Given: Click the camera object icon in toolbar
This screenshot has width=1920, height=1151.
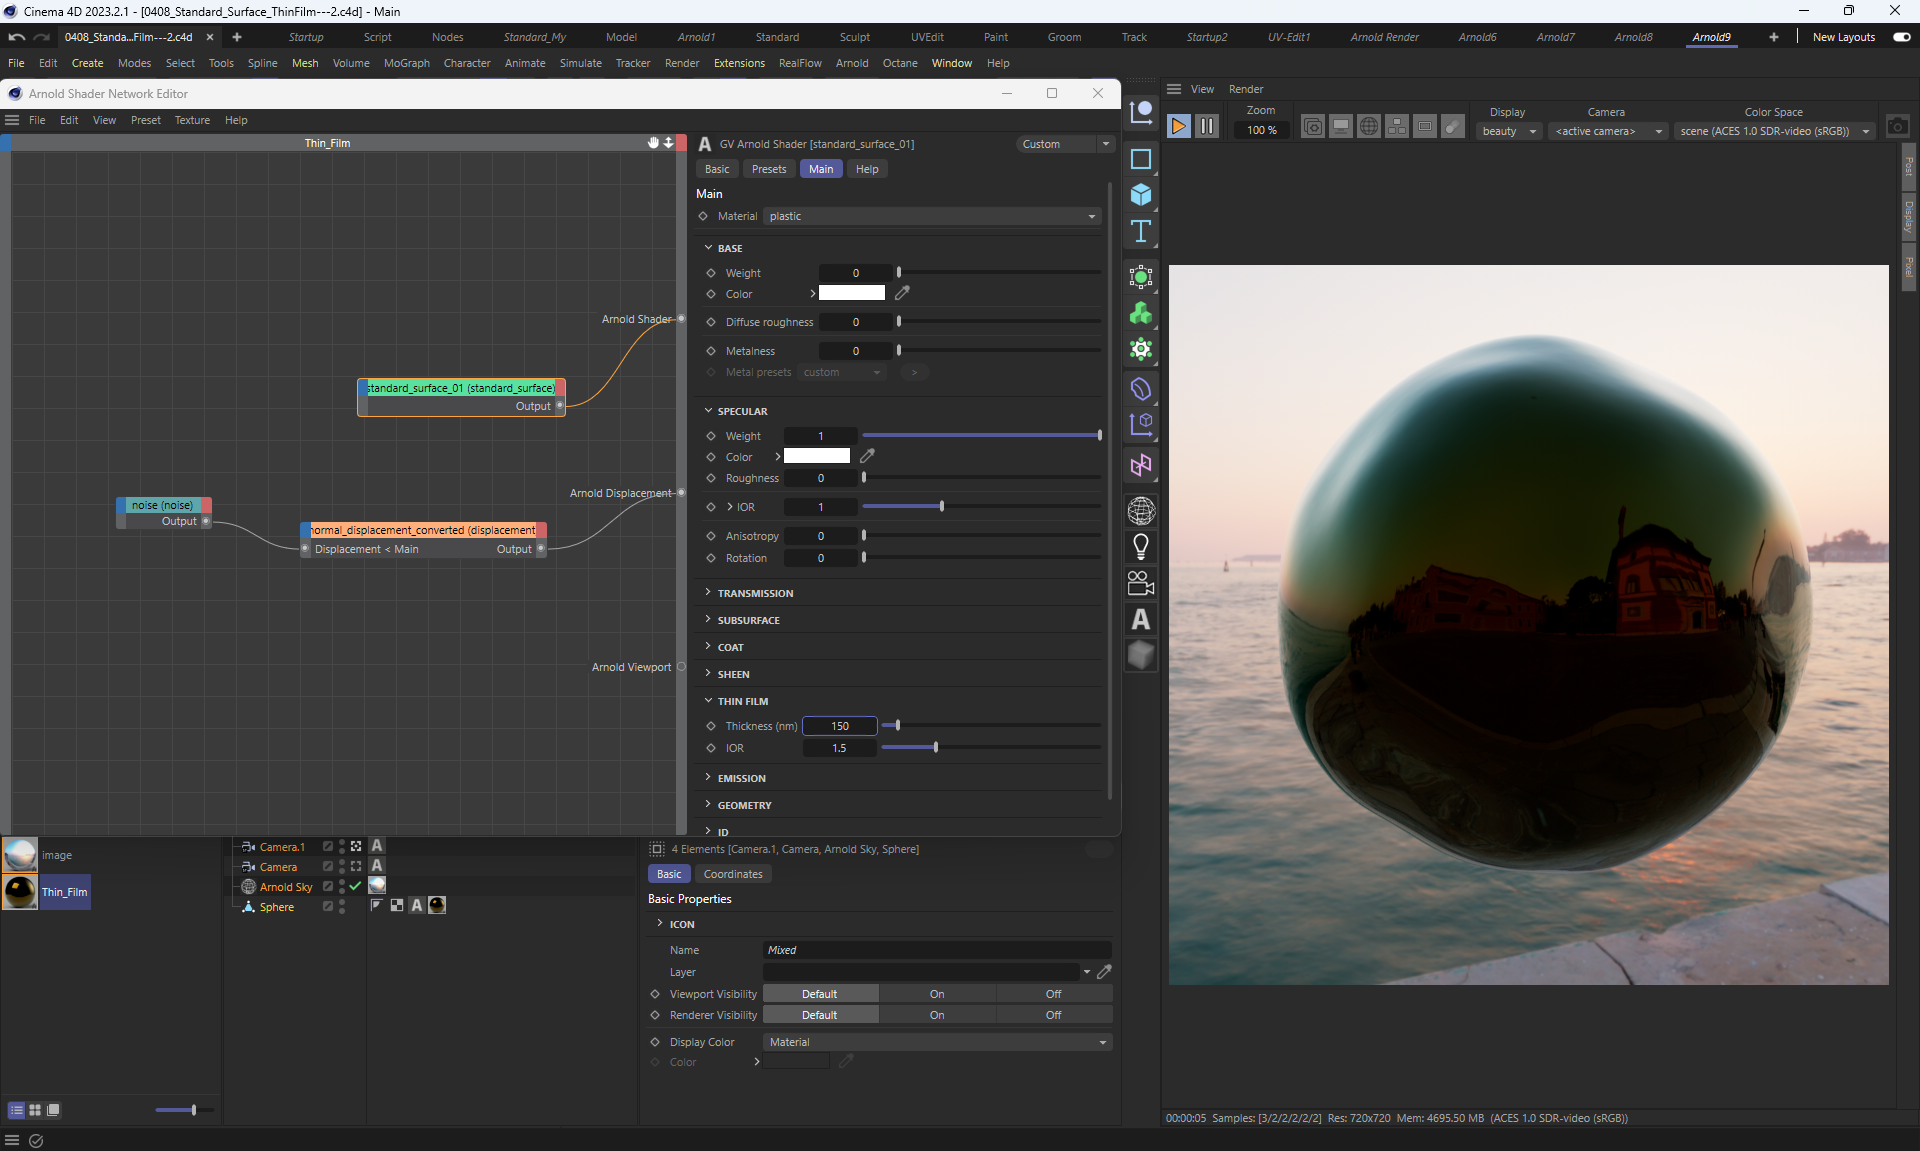Looking at the screenshot, I should 1141,582.
